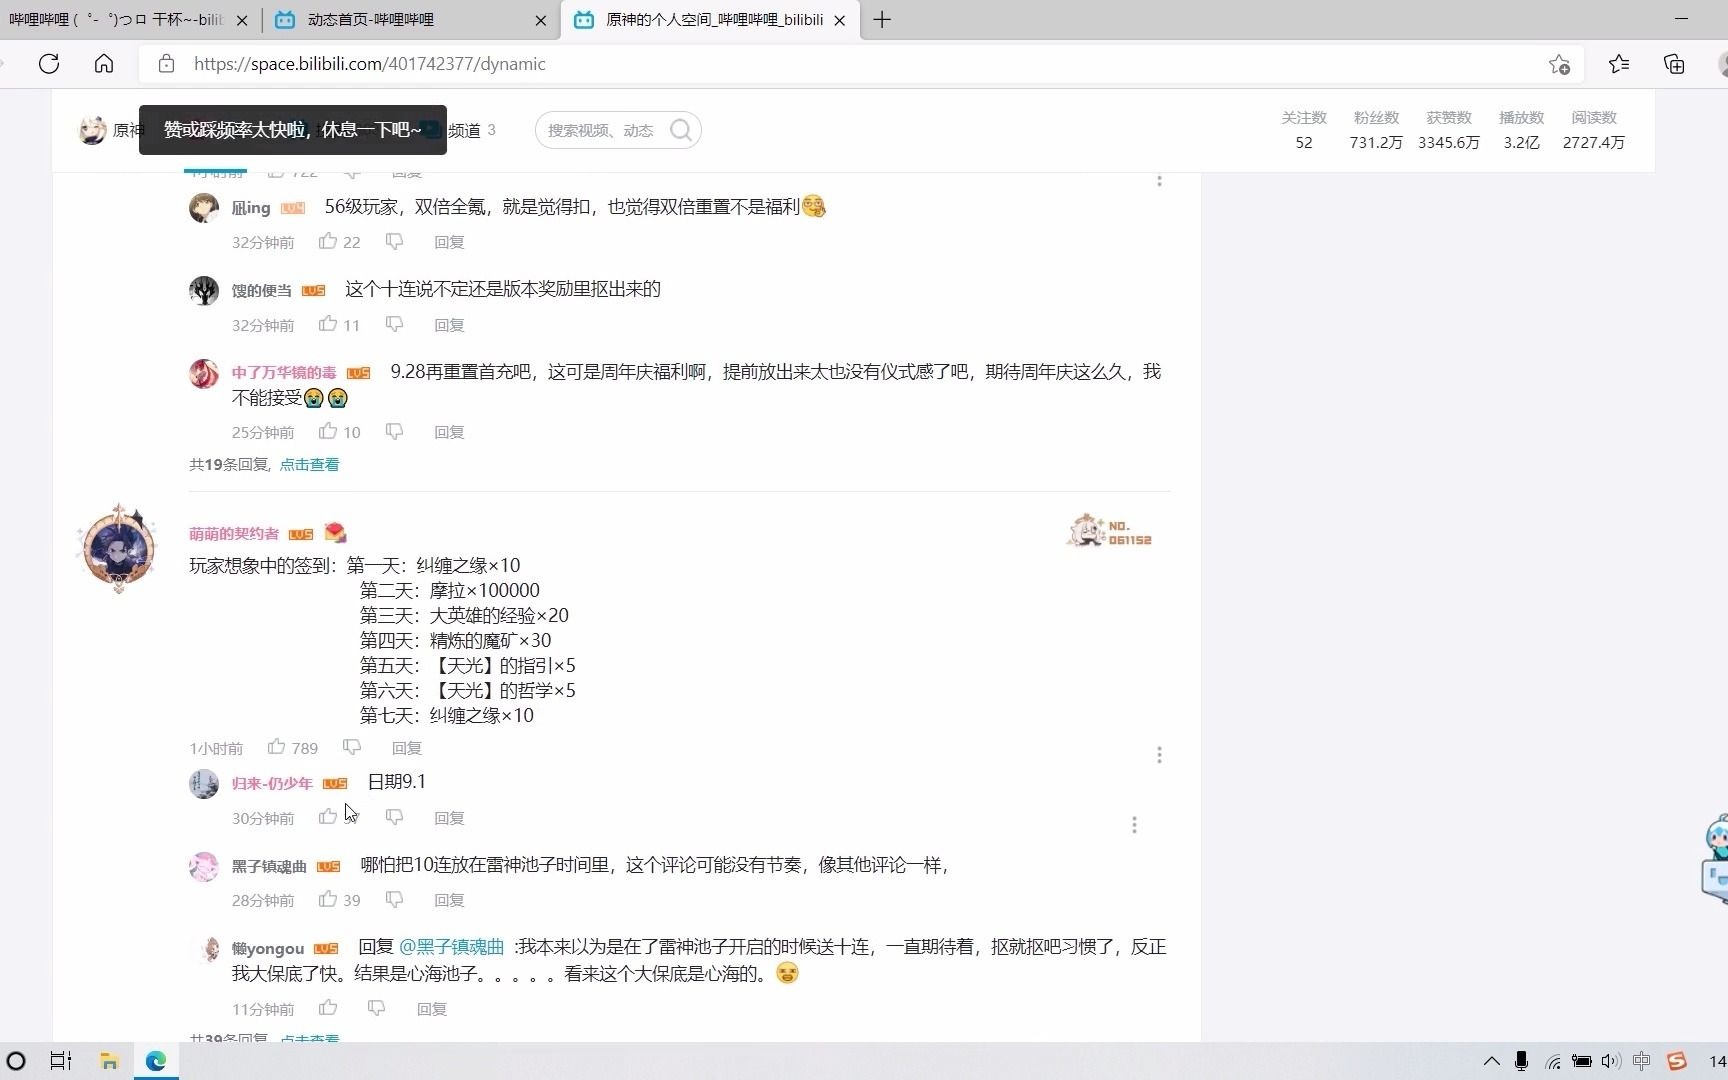Expand the 19 replies with 点击查看
1728x1080 pixels.
(x=309, y=464)
